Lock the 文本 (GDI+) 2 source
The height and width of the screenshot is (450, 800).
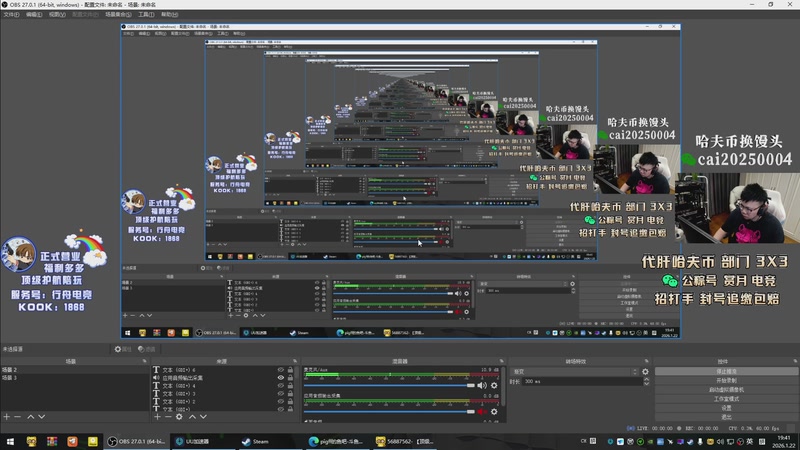tap(290, 402)
